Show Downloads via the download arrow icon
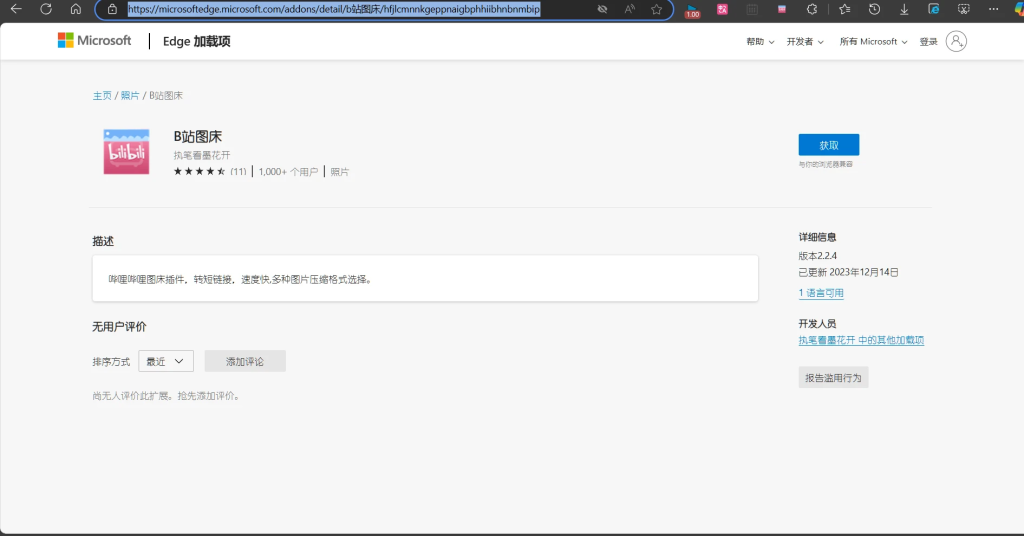1024x536 pixels. click(x=904, y=9)
